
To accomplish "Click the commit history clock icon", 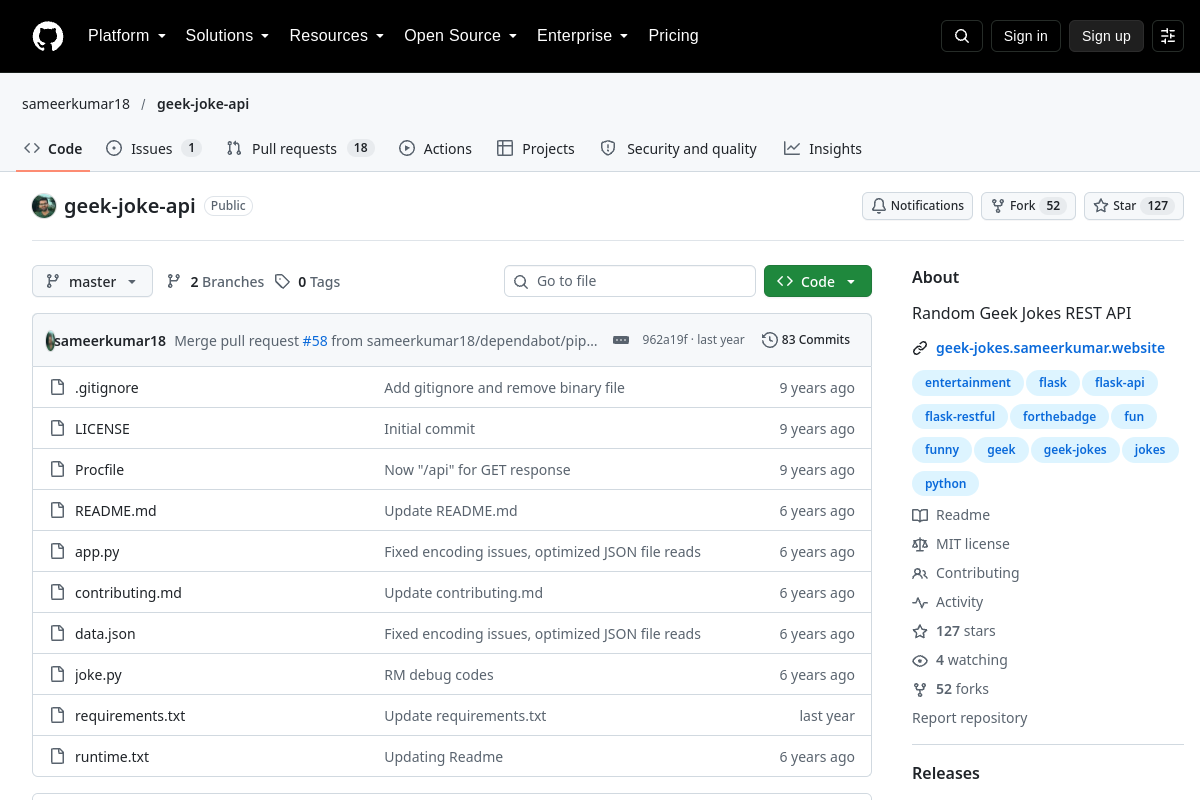I will [x=769, y=340].
